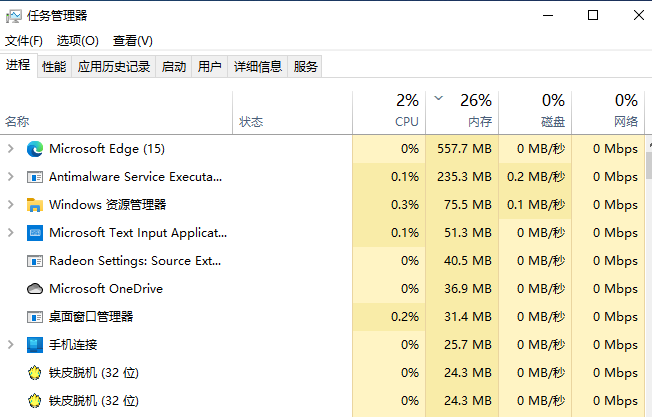The height and width of the screenshot is (417, 652).
Task: Switch to the 性能 tab
Action: (x=54, y=67)
